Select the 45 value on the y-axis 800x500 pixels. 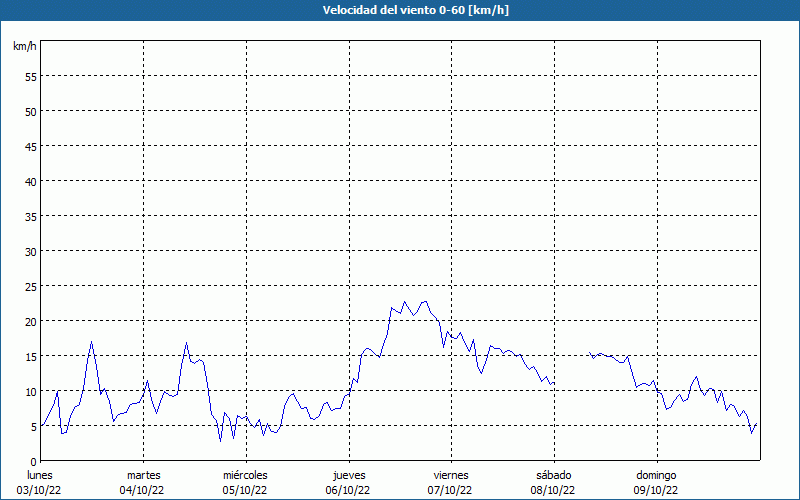(x=31, y=146)
